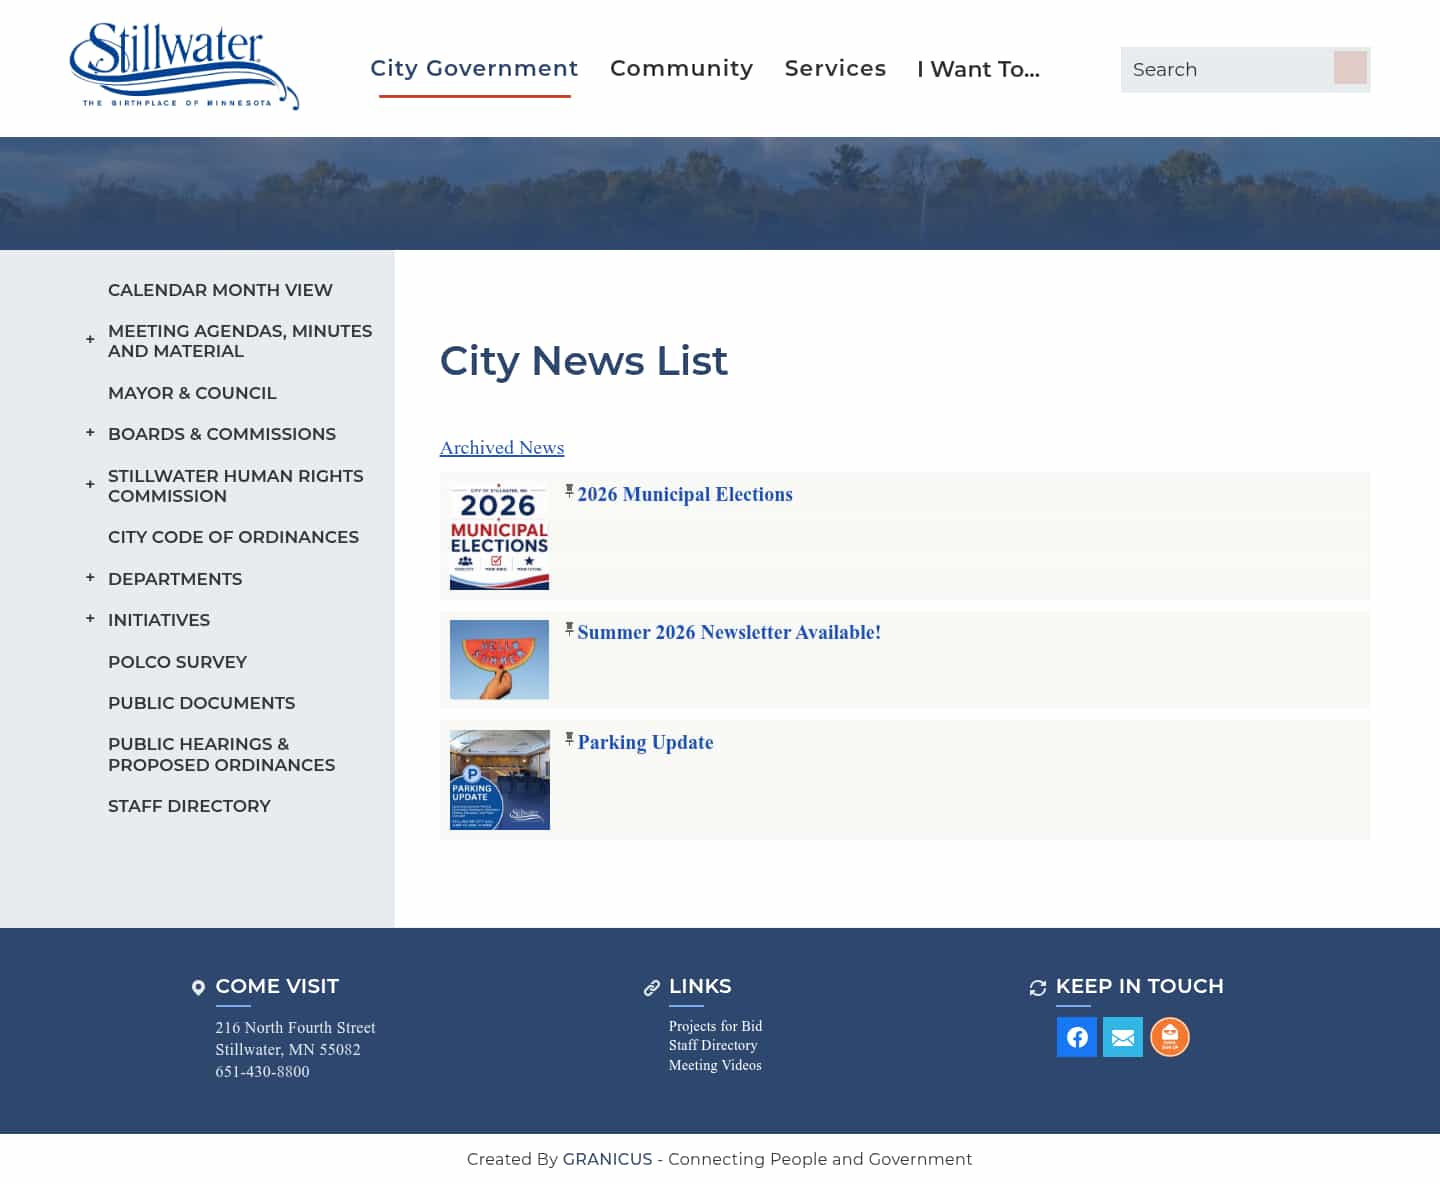Select pin icon beside Summer 2026 Newsletter
The height and width of the screenshot is (1184, 1440).
coord(569,629)
